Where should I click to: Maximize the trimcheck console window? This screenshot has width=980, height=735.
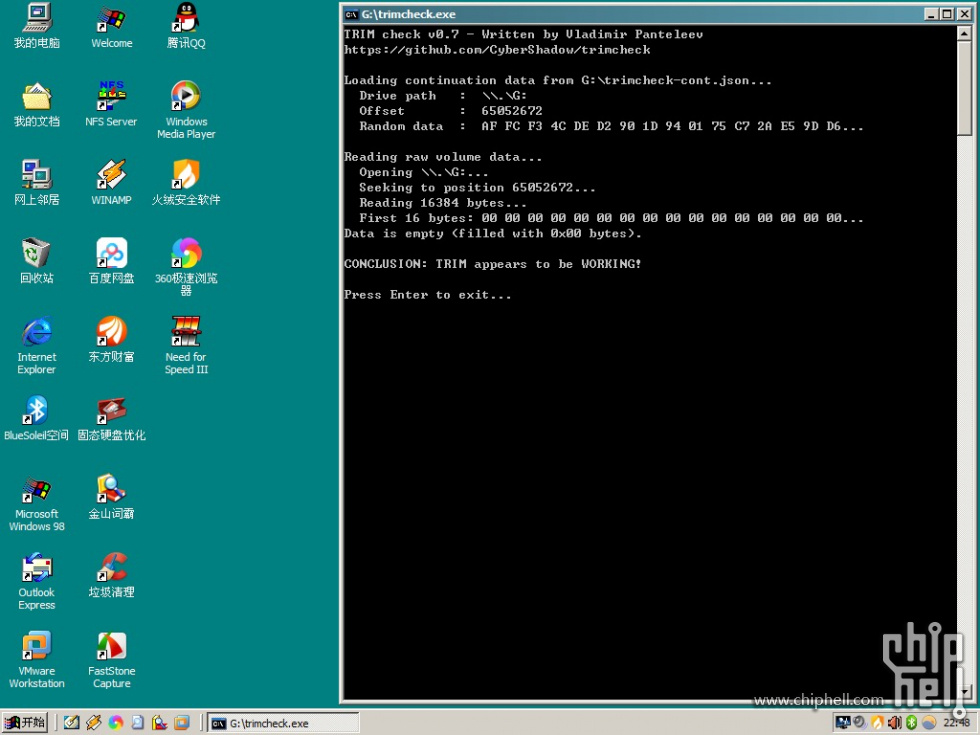(948, 14)
